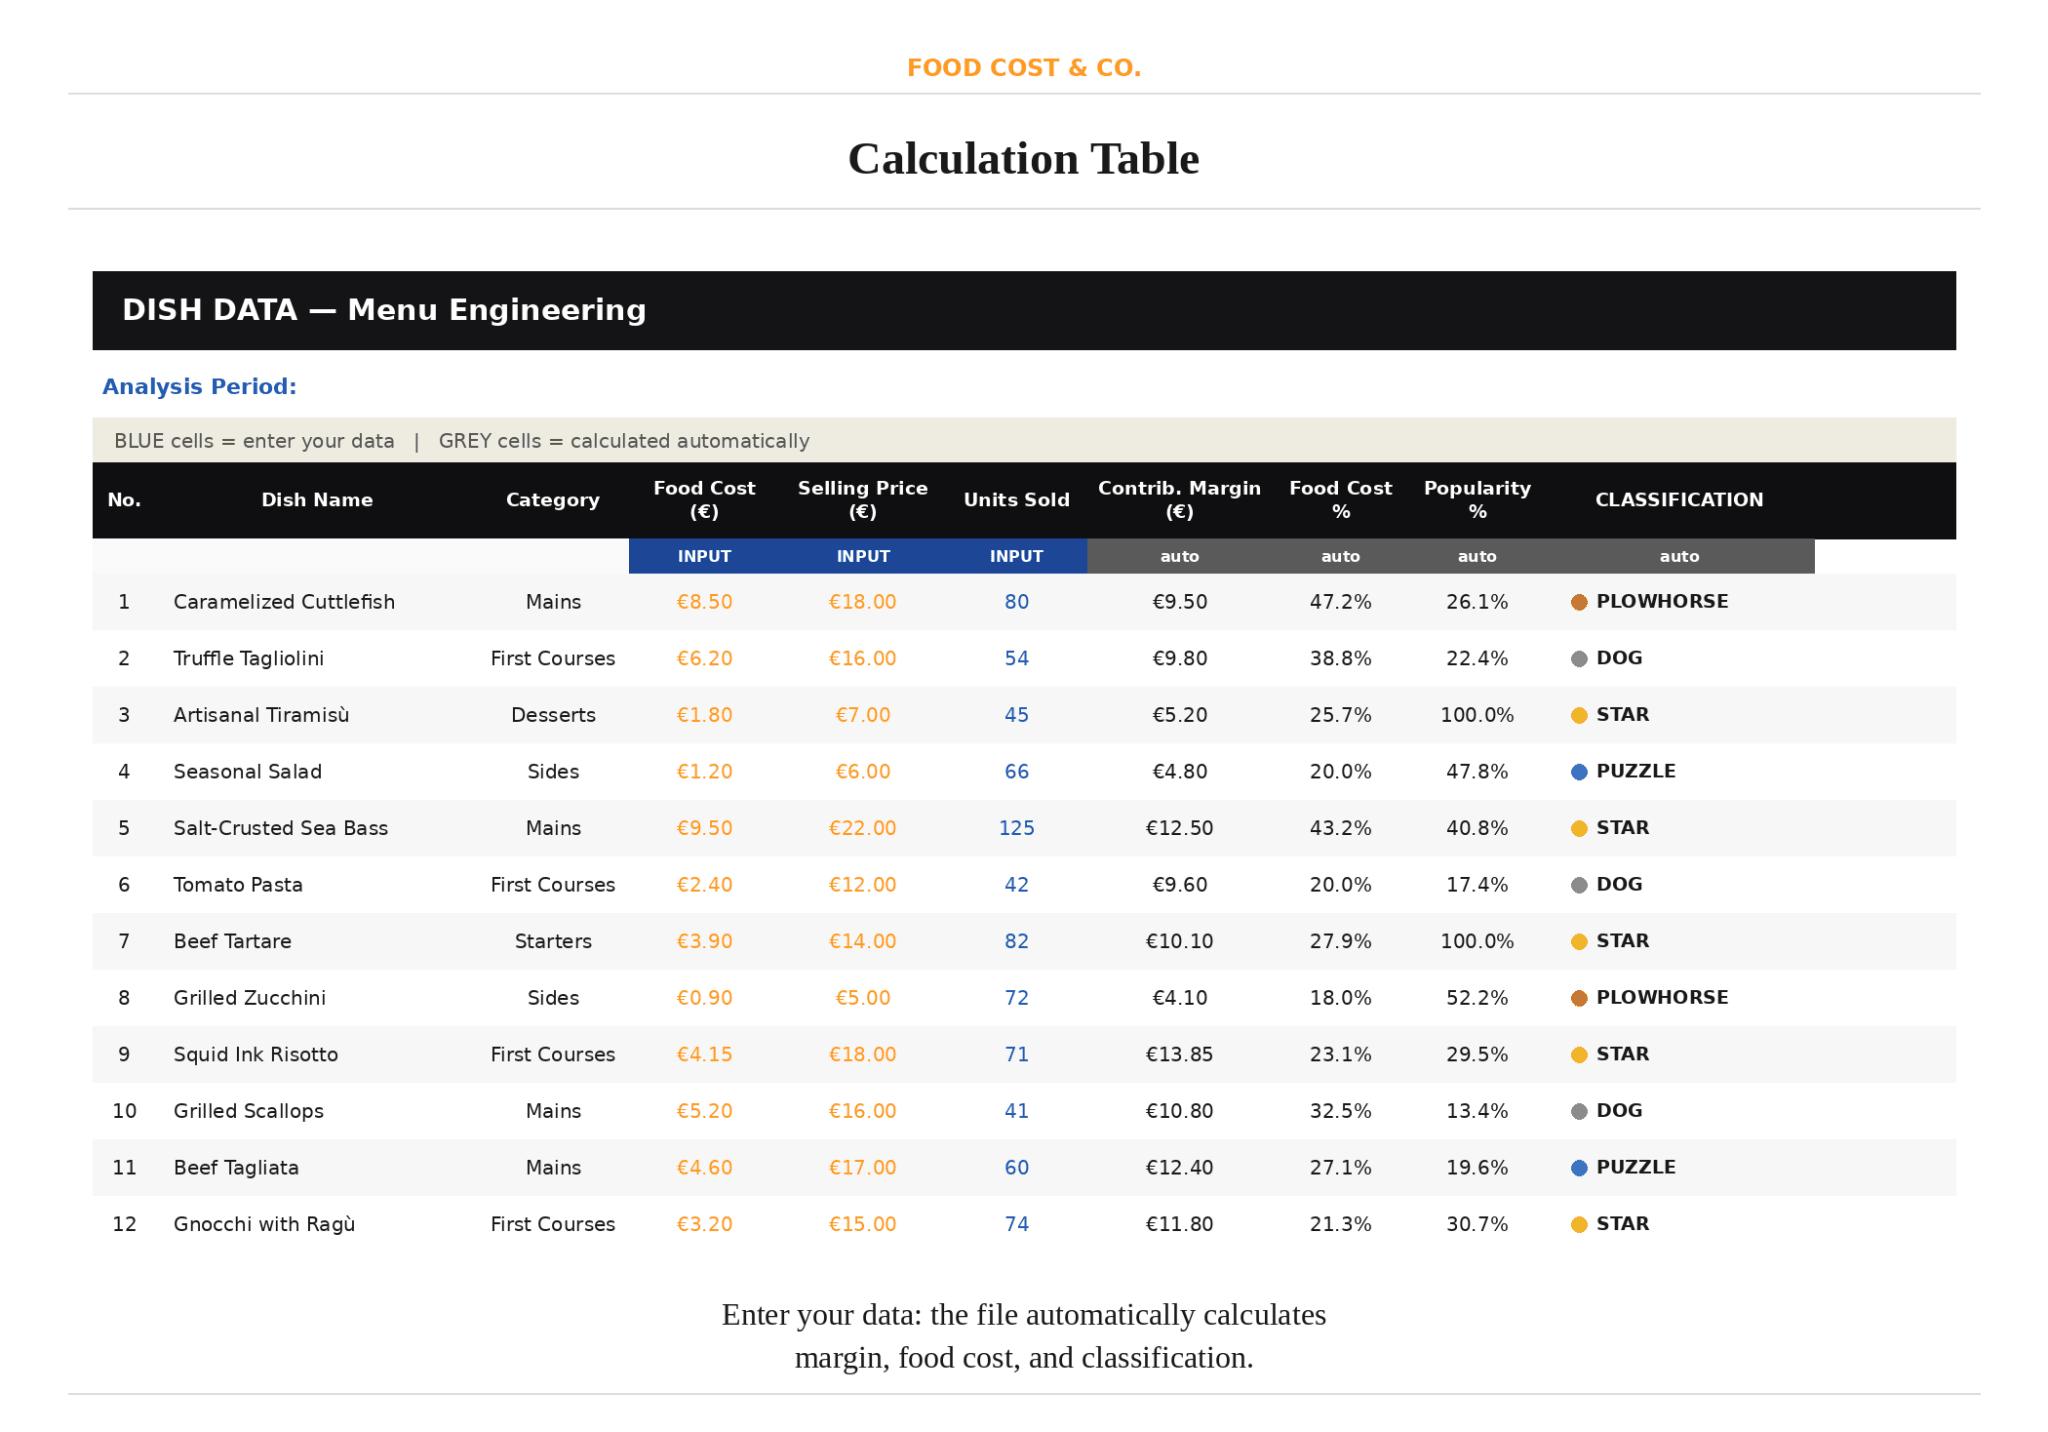This screenshot has width=2048, height=1432.
Task: Click the STAR dot for Gnocchi with Ragù
Action: 1579,1224
